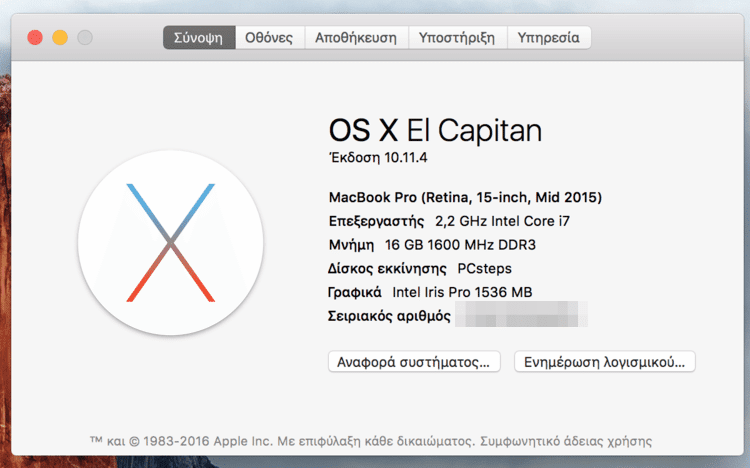Screen dimensions: 750x468
Task: Click the MacBook Pro (Retina, 15-inch, Mid 2015) text
Action: click(x=465, y=197)
